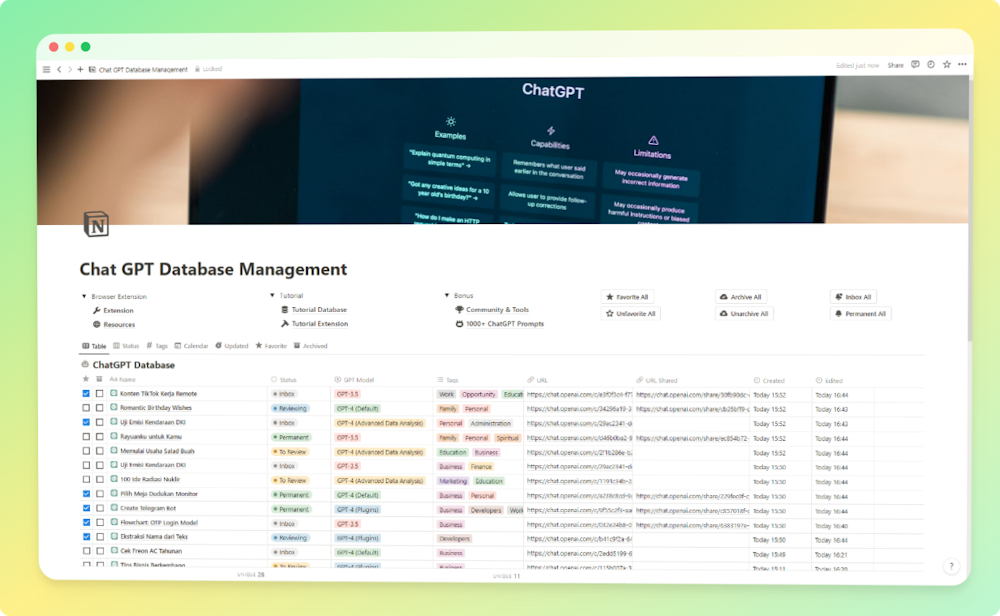1000x616 pixels.
Task: Uncheck the Konten TikTok Kerja Remote checkbox
Action: pos(85,394)
